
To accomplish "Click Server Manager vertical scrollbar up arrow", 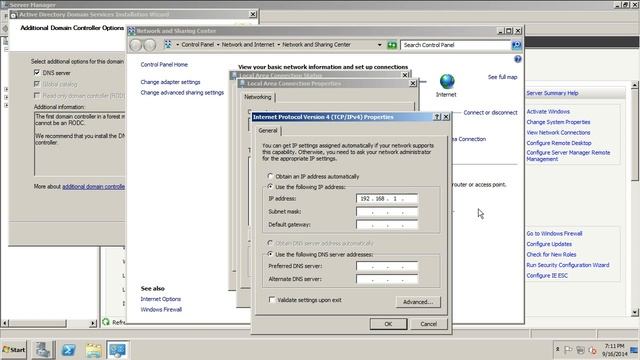I will [x=634, y=85].
